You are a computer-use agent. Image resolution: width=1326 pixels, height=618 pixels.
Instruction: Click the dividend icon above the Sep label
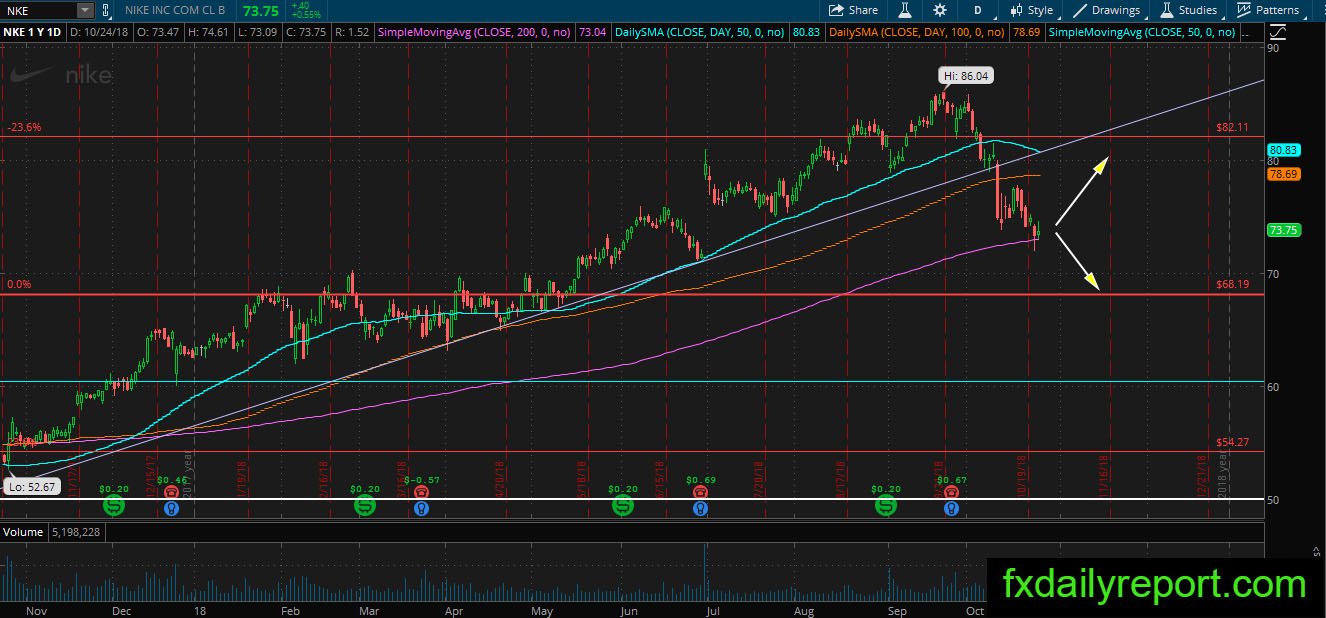point(886,507)
